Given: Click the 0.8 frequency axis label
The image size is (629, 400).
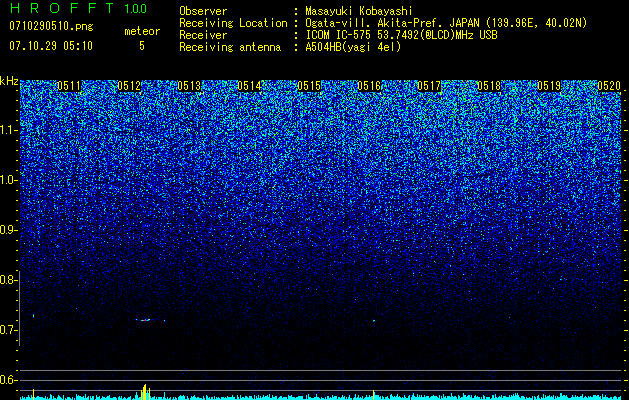Looking at the screenshot, I should (x=8, y=280).
